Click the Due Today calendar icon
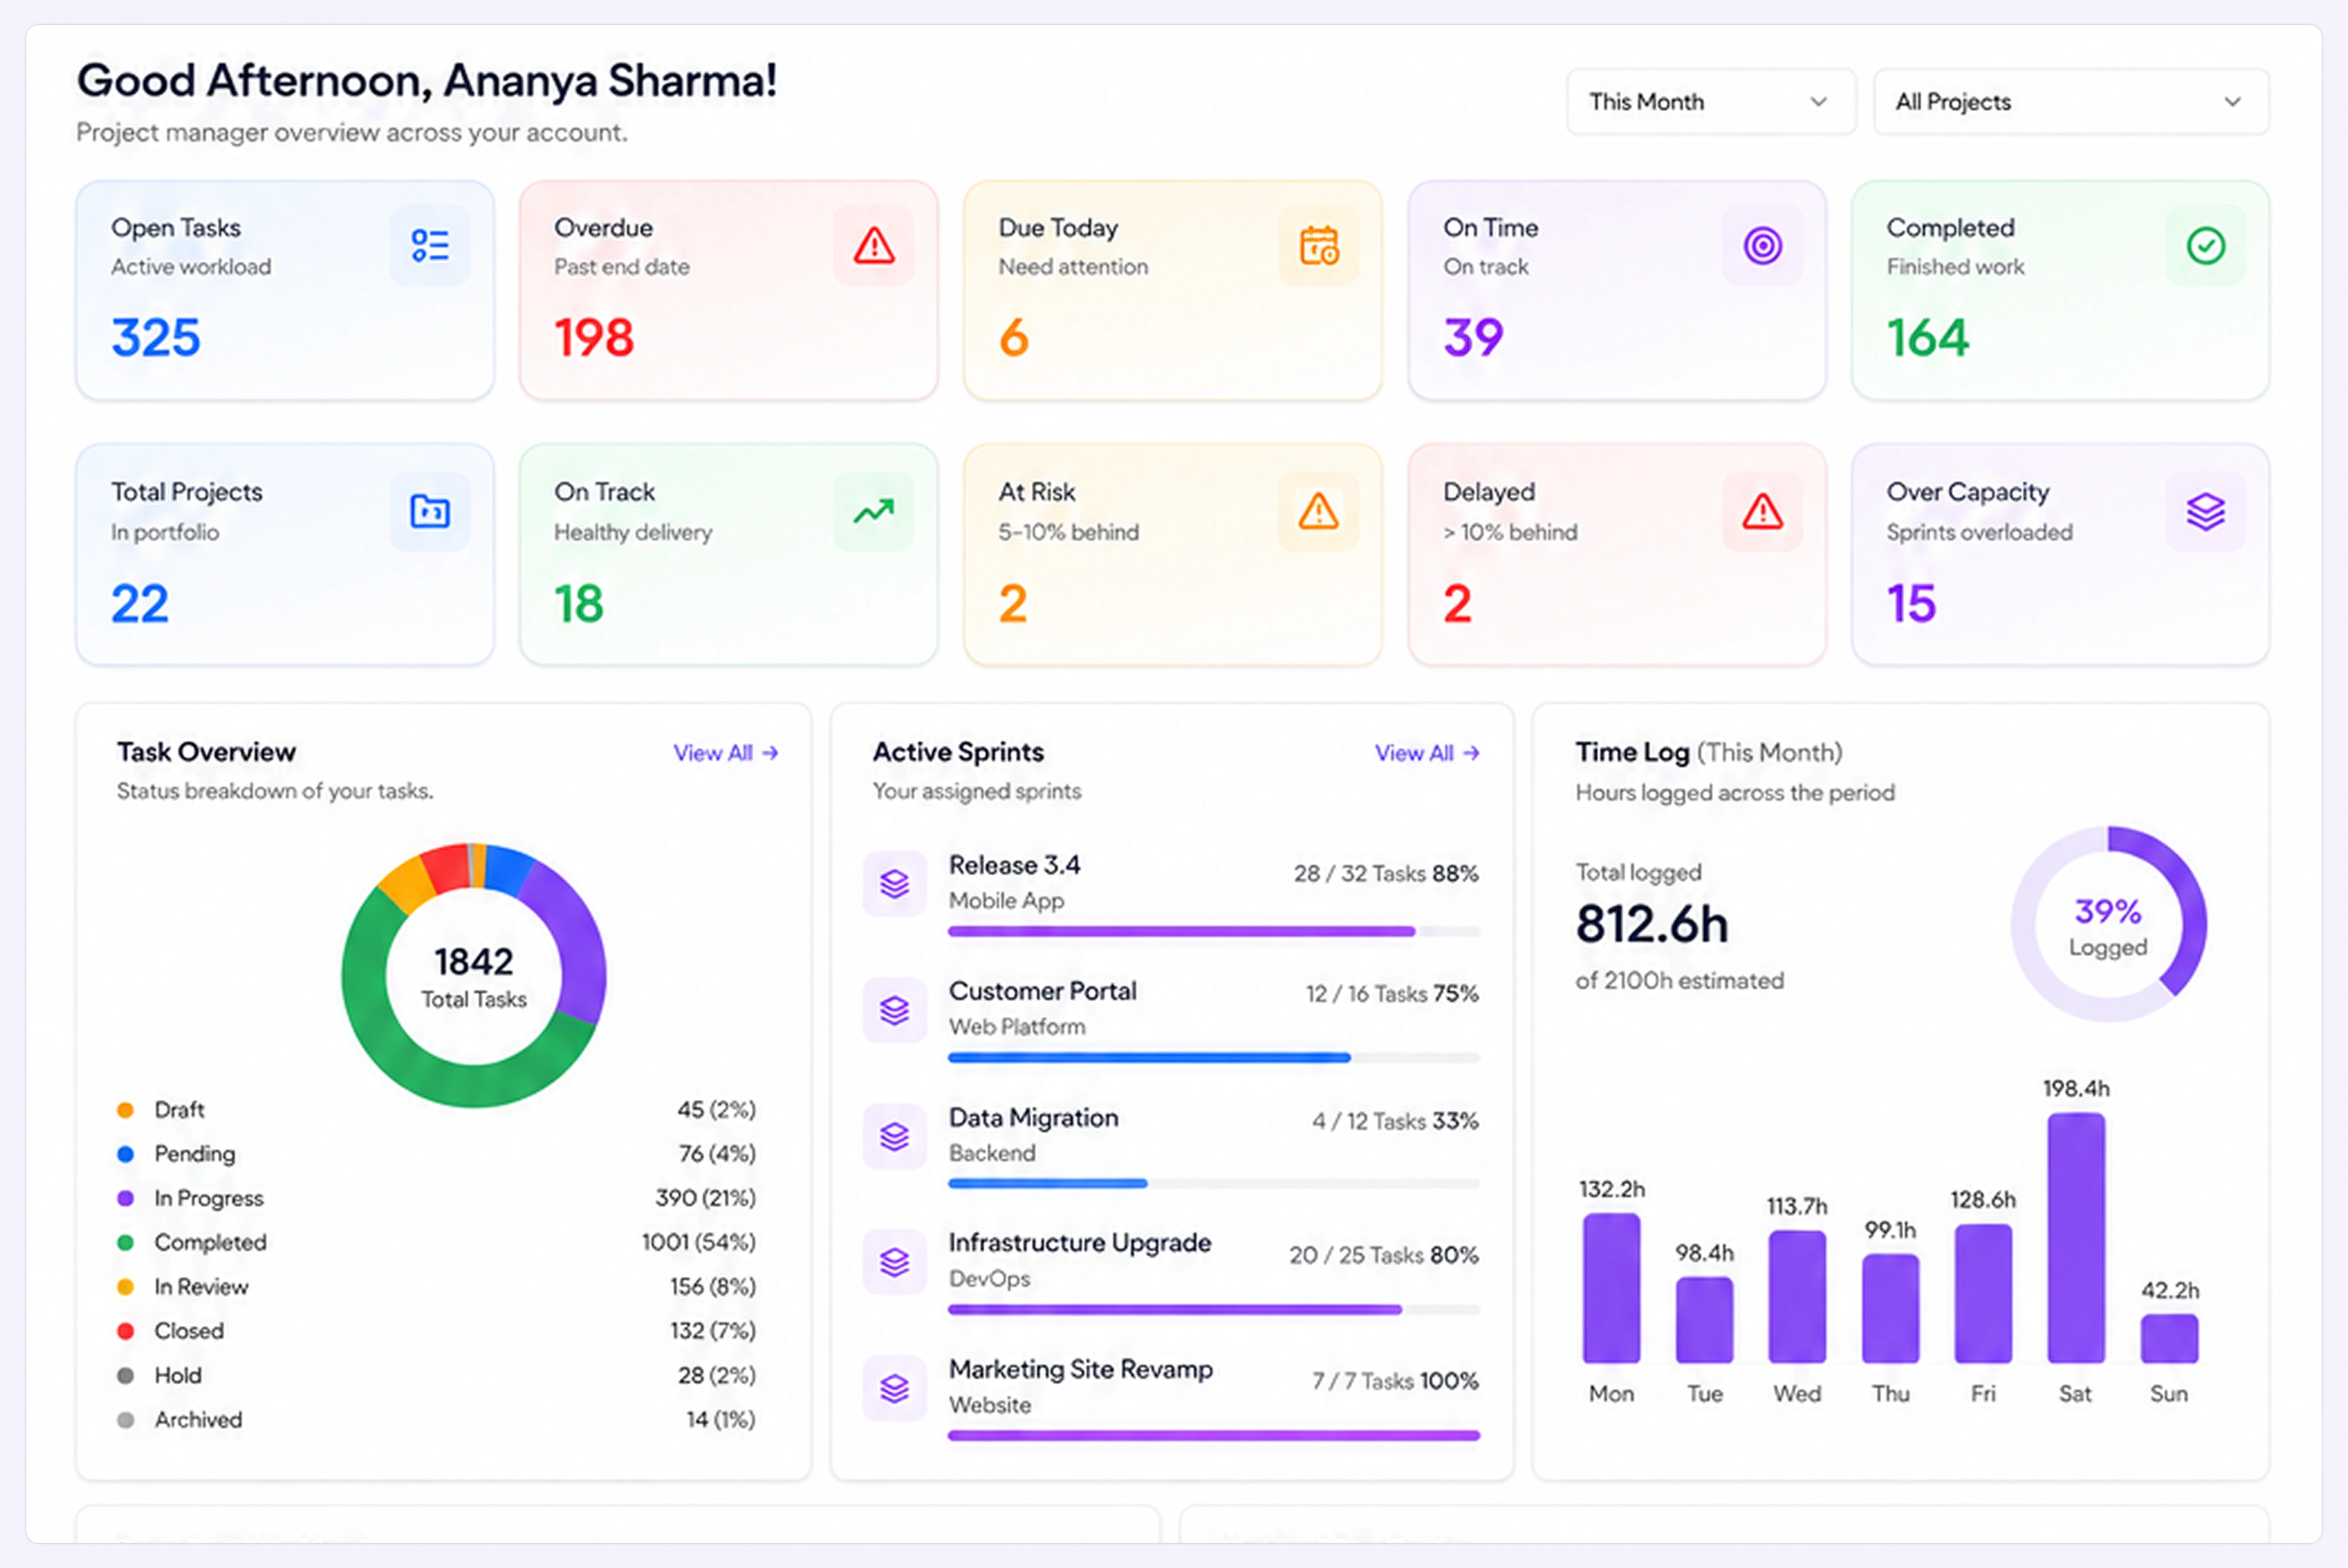This screenshot has width=2348, height=1568. [x=1319, y=245]
